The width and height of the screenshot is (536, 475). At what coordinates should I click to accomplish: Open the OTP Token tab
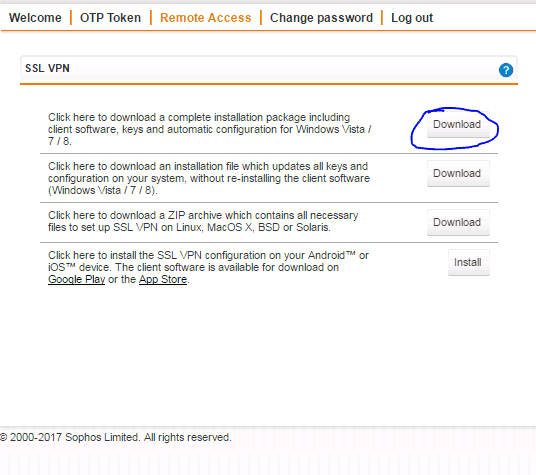click(x=110, y=18)
